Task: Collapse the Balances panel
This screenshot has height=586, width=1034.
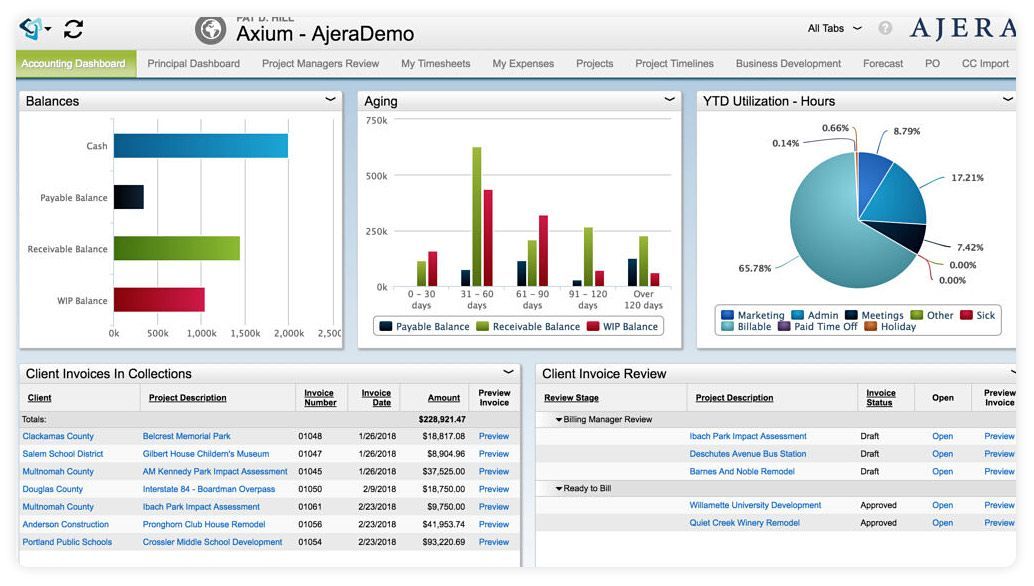Action: (x=330, y=100)
